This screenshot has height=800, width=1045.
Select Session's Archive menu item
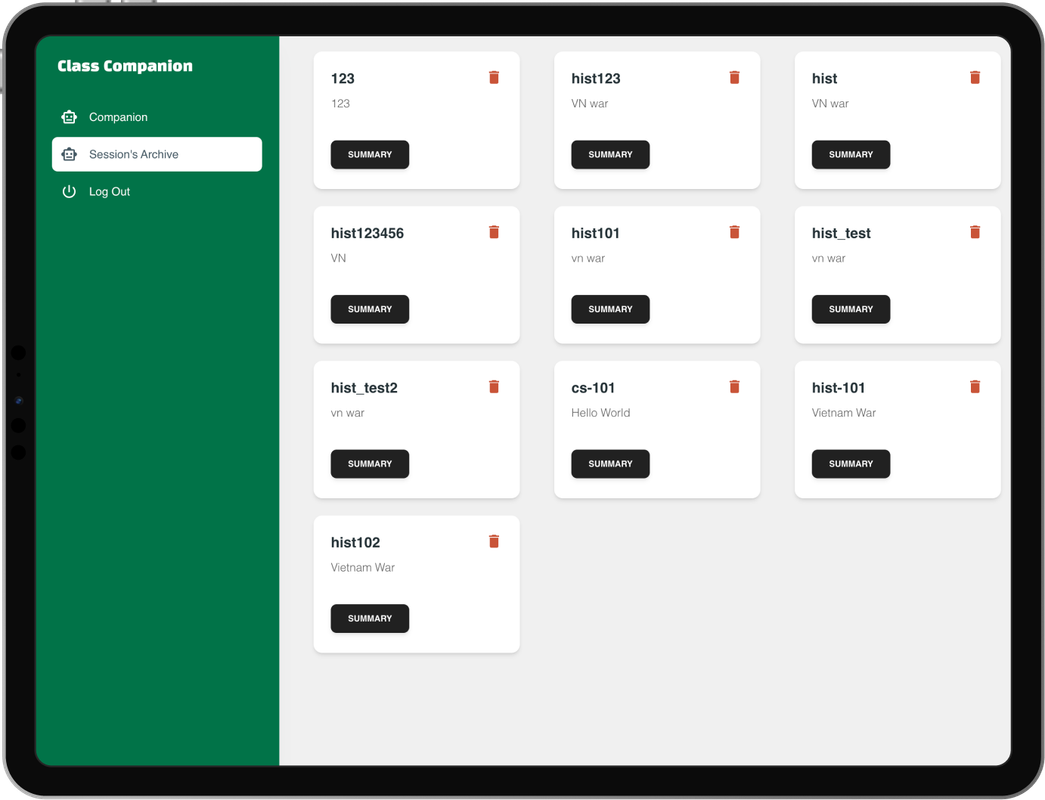pos(157,154)
